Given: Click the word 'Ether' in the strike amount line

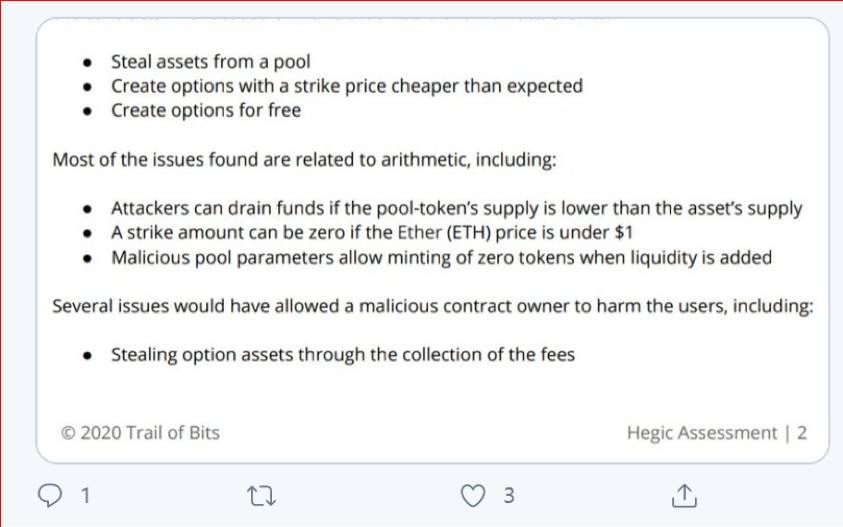Looking at the screenshot, I should click(x=419, y=232).
